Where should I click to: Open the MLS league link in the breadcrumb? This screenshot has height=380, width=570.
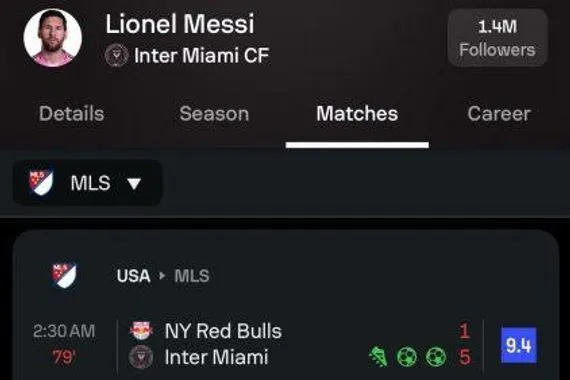[x=192, y=276]
